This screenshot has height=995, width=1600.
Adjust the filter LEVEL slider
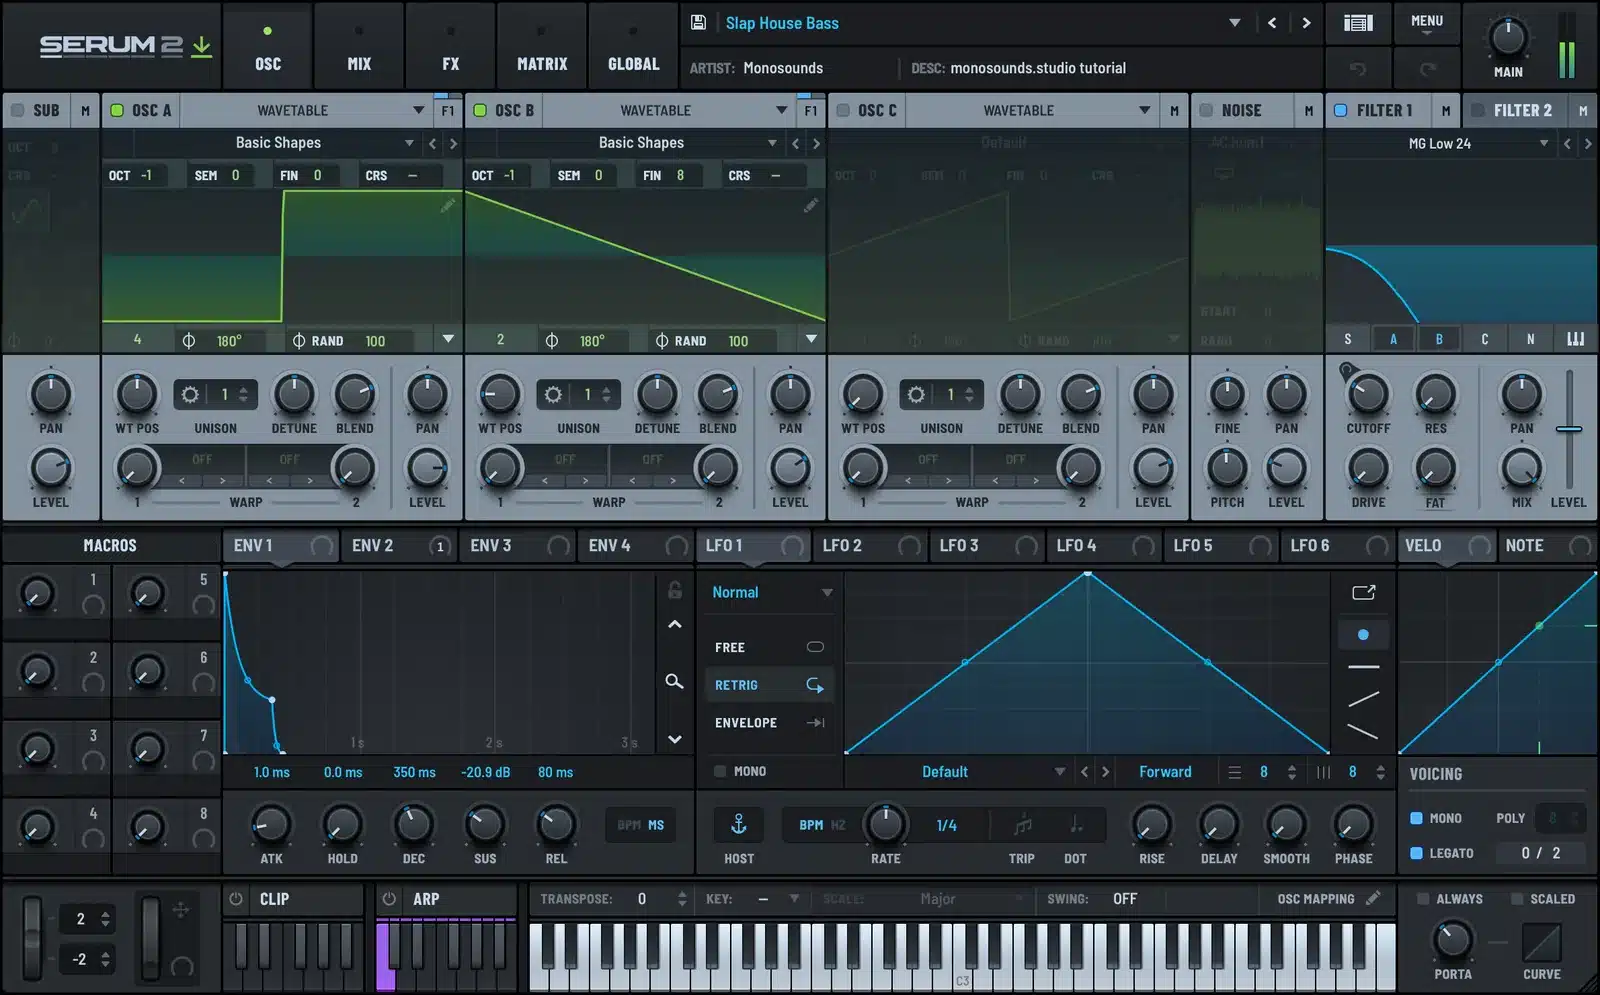click(x=1569, y=429)
